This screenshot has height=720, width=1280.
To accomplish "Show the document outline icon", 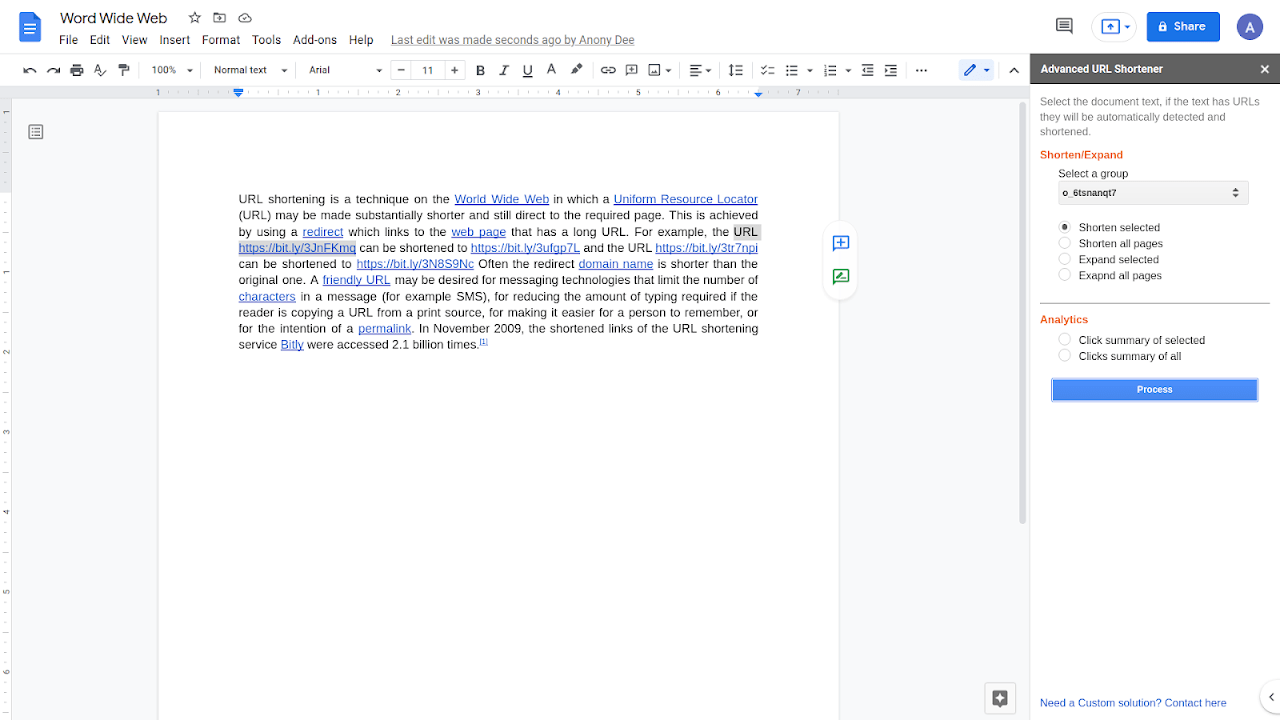I will coord(36,132).
